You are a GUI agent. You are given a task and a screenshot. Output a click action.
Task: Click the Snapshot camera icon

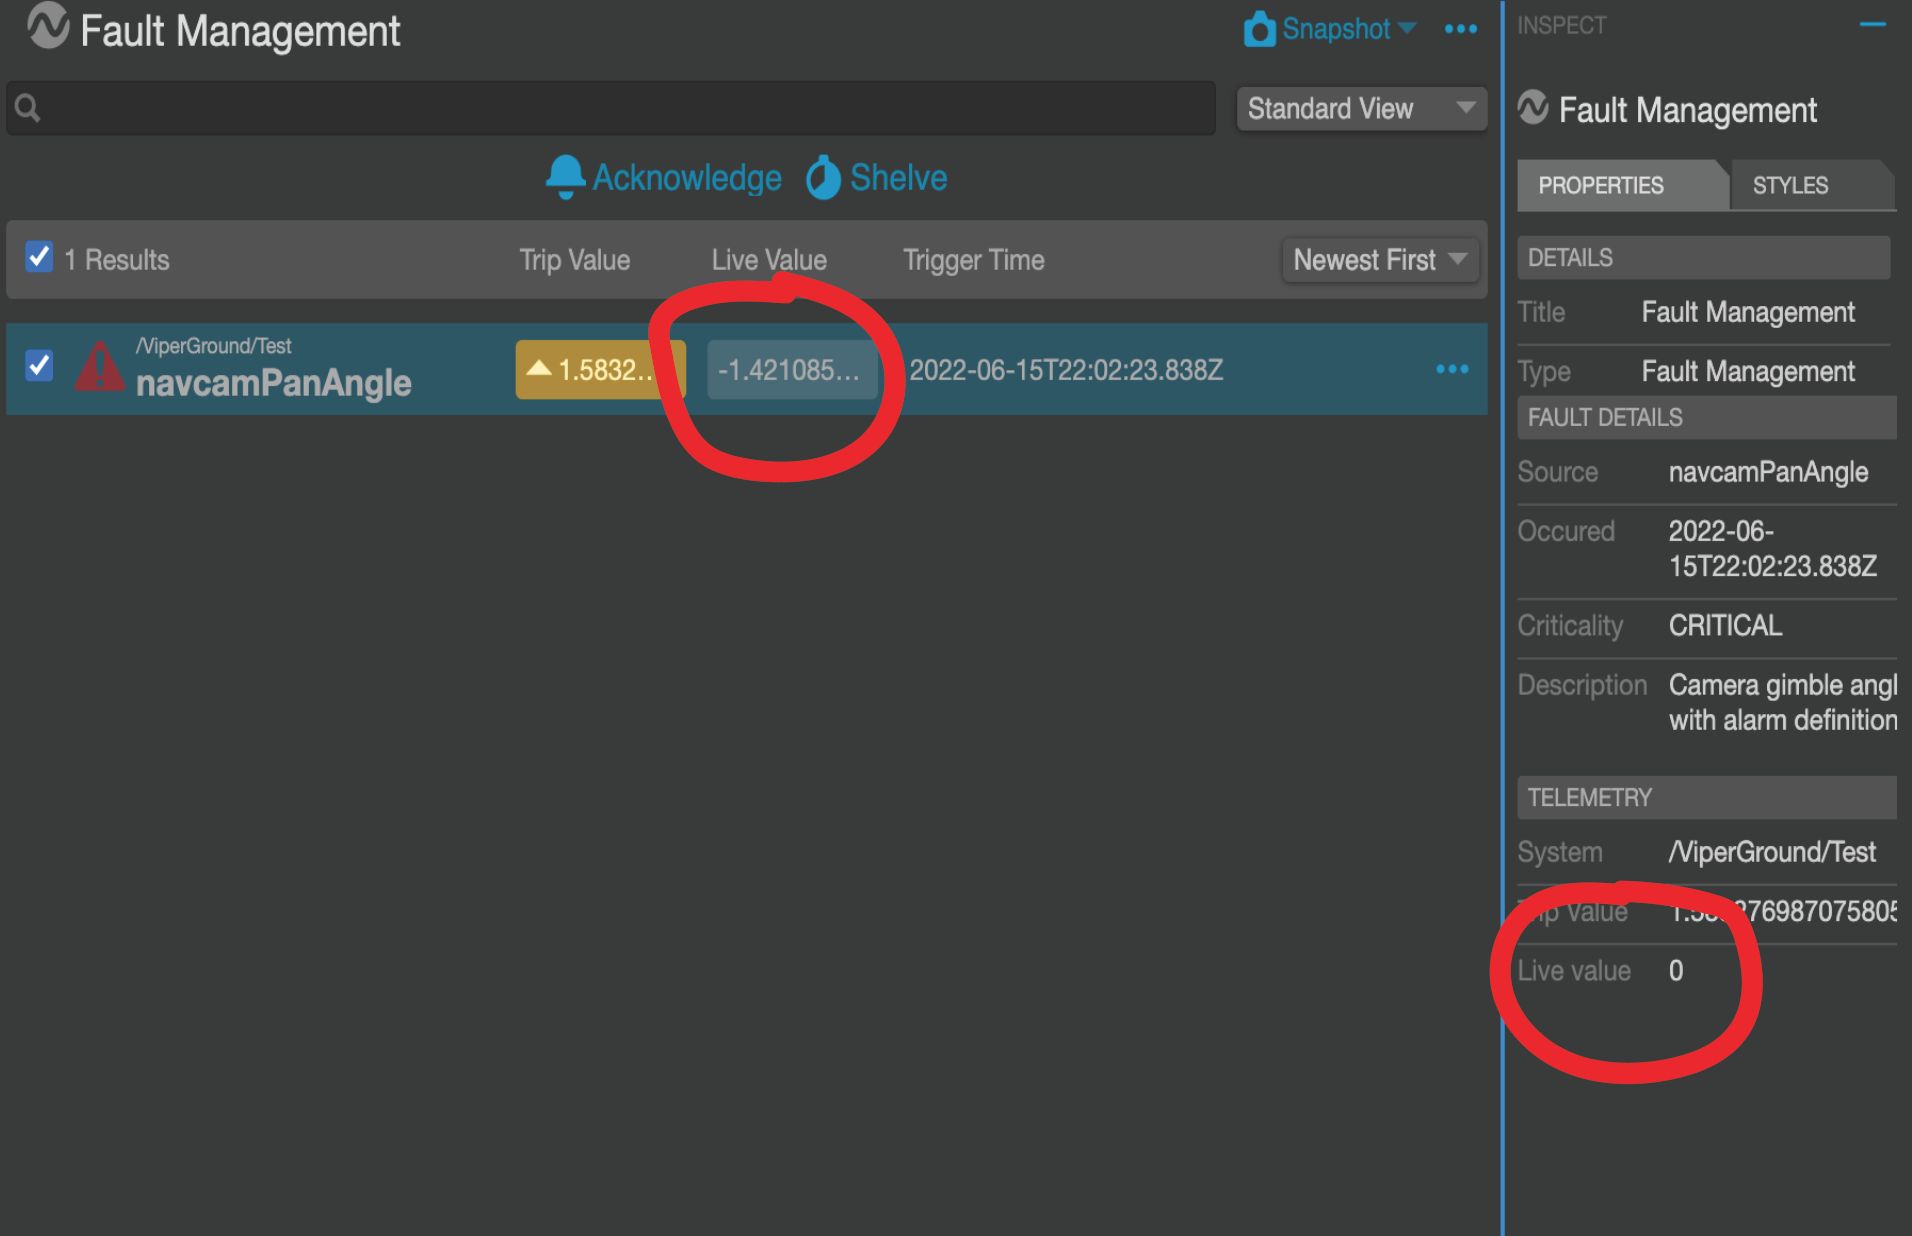click(x=1259, y=29)
